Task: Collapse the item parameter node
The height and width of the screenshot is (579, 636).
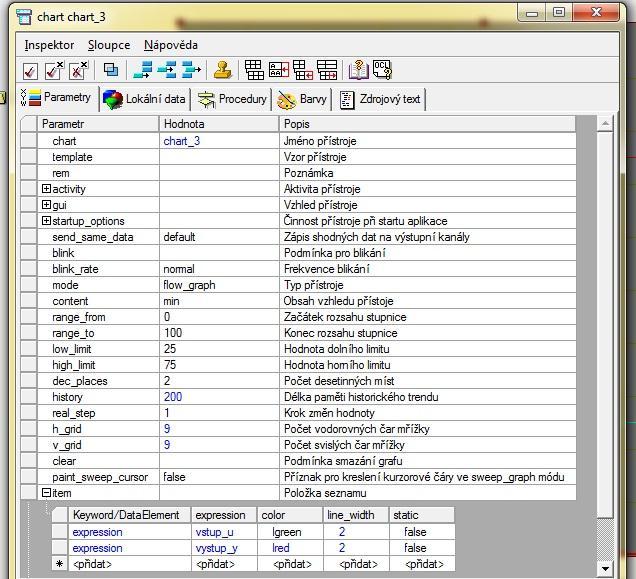Action: [x=46, y=493]
